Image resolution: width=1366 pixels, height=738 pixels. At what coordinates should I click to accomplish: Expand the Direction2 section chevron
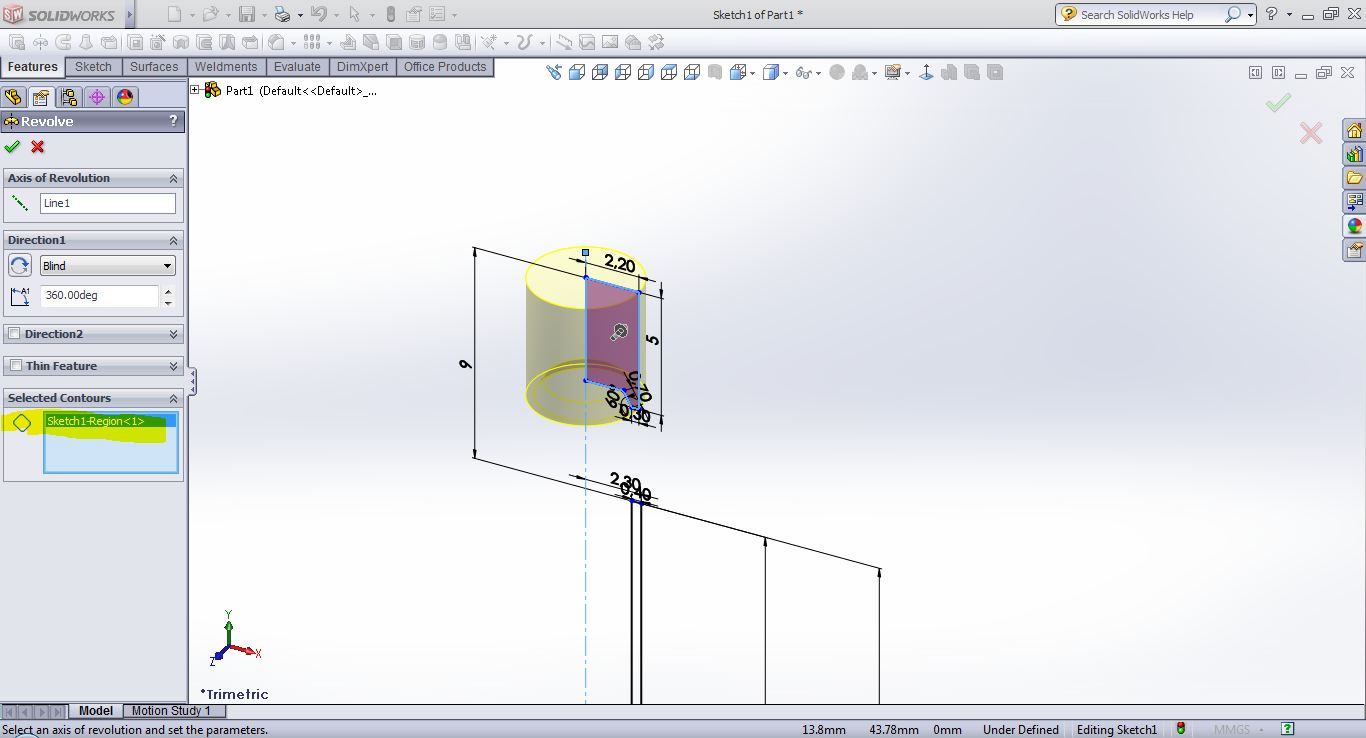(173, 334)
